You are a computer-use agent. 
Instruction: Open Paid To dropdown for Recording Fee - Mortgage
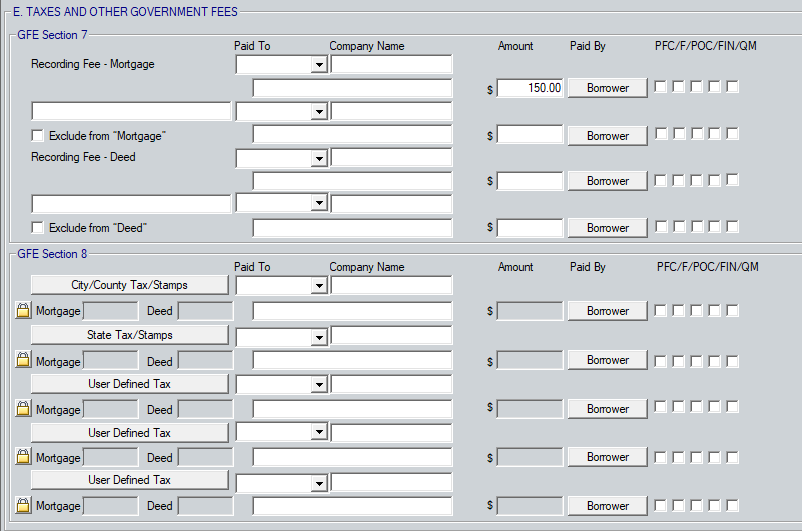tap(319, 65)
